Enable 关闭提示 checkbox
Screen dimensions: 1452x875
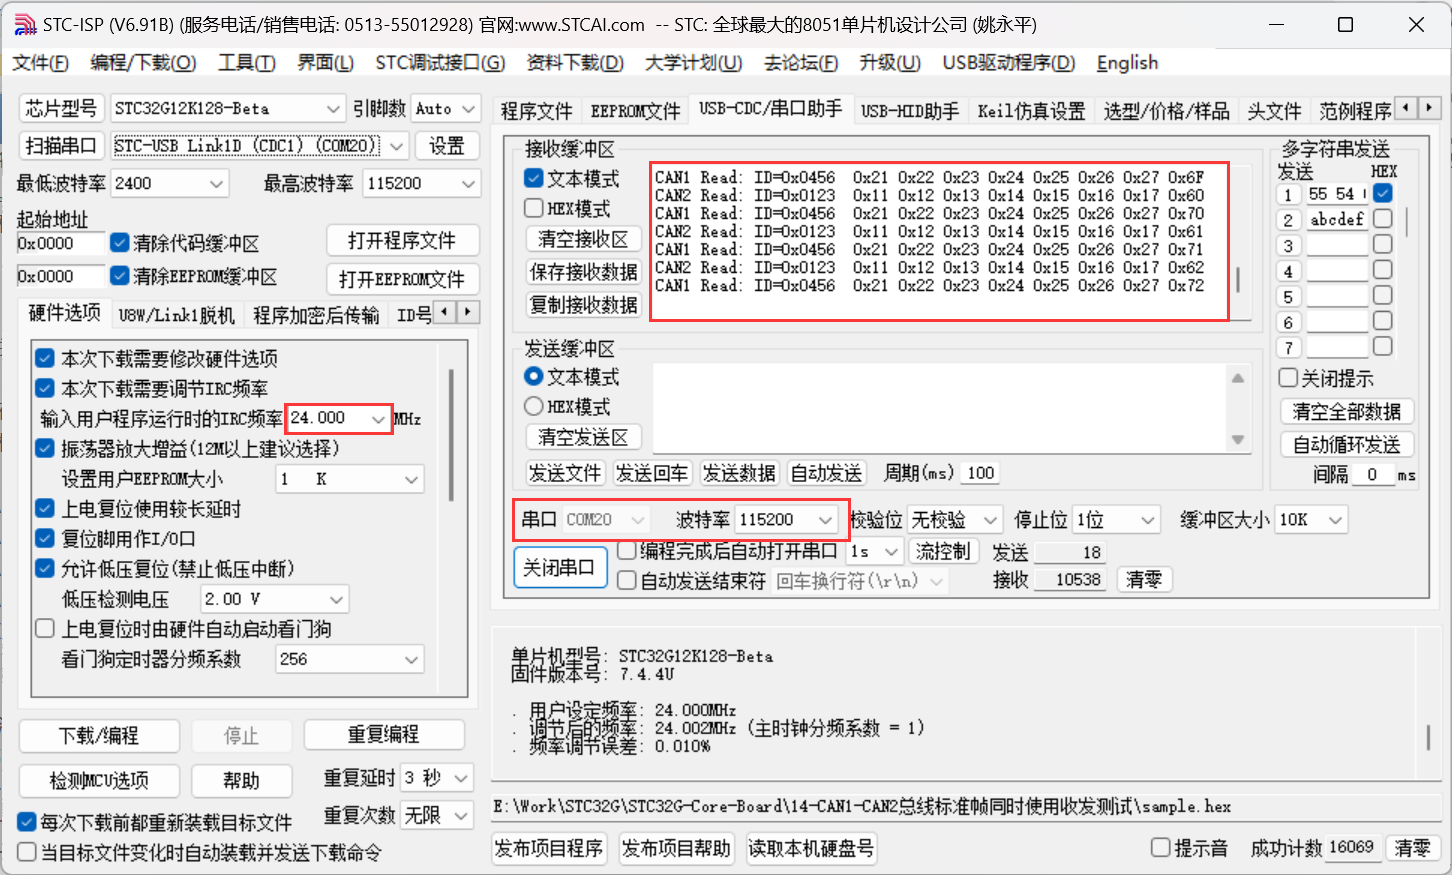(1289, 378)
